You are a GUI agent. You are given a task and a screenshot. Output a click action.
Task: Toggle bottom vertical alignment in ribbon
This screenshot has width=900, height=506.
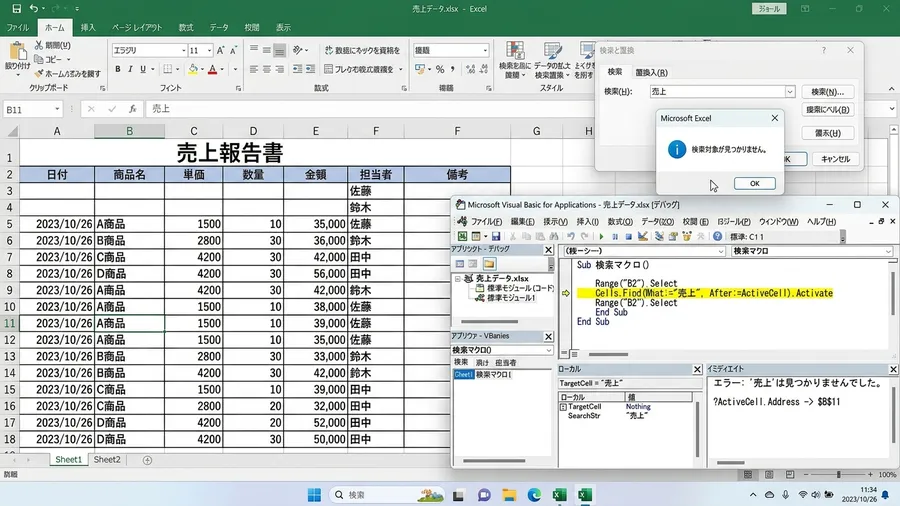click(x=280, y=51)
